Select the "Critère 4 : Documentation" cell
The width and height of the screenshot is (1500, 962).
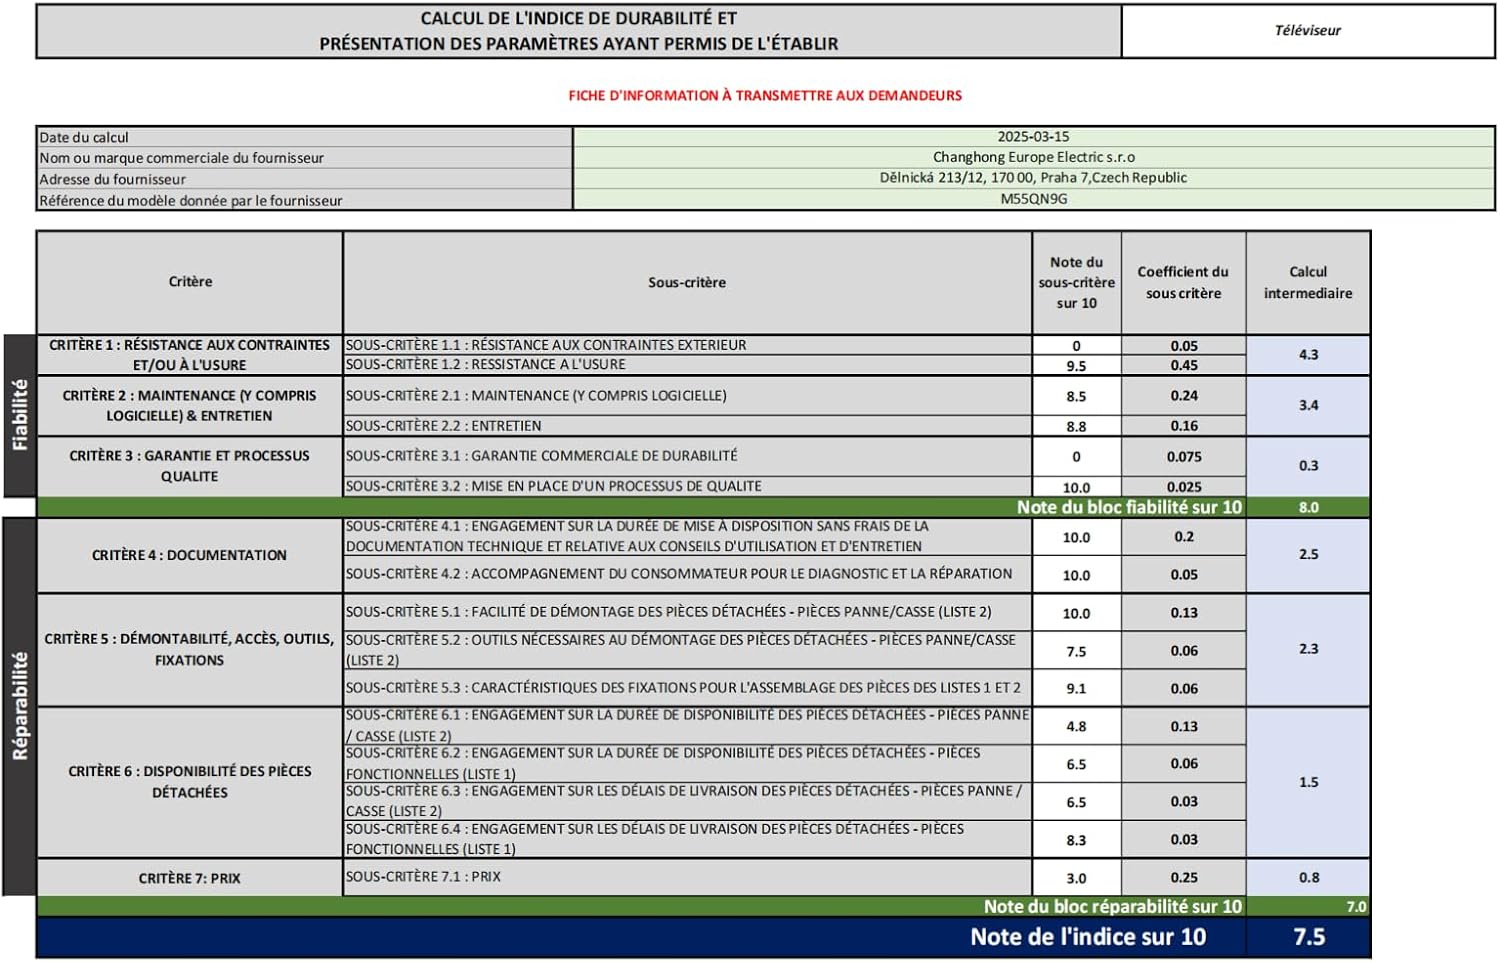coord(190,555)
